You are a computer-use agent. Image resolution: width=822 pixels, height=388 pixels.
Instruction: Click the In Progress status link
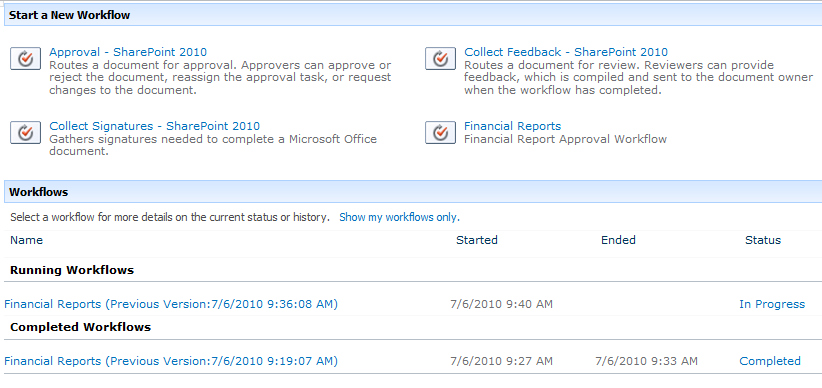coord(772,304)
